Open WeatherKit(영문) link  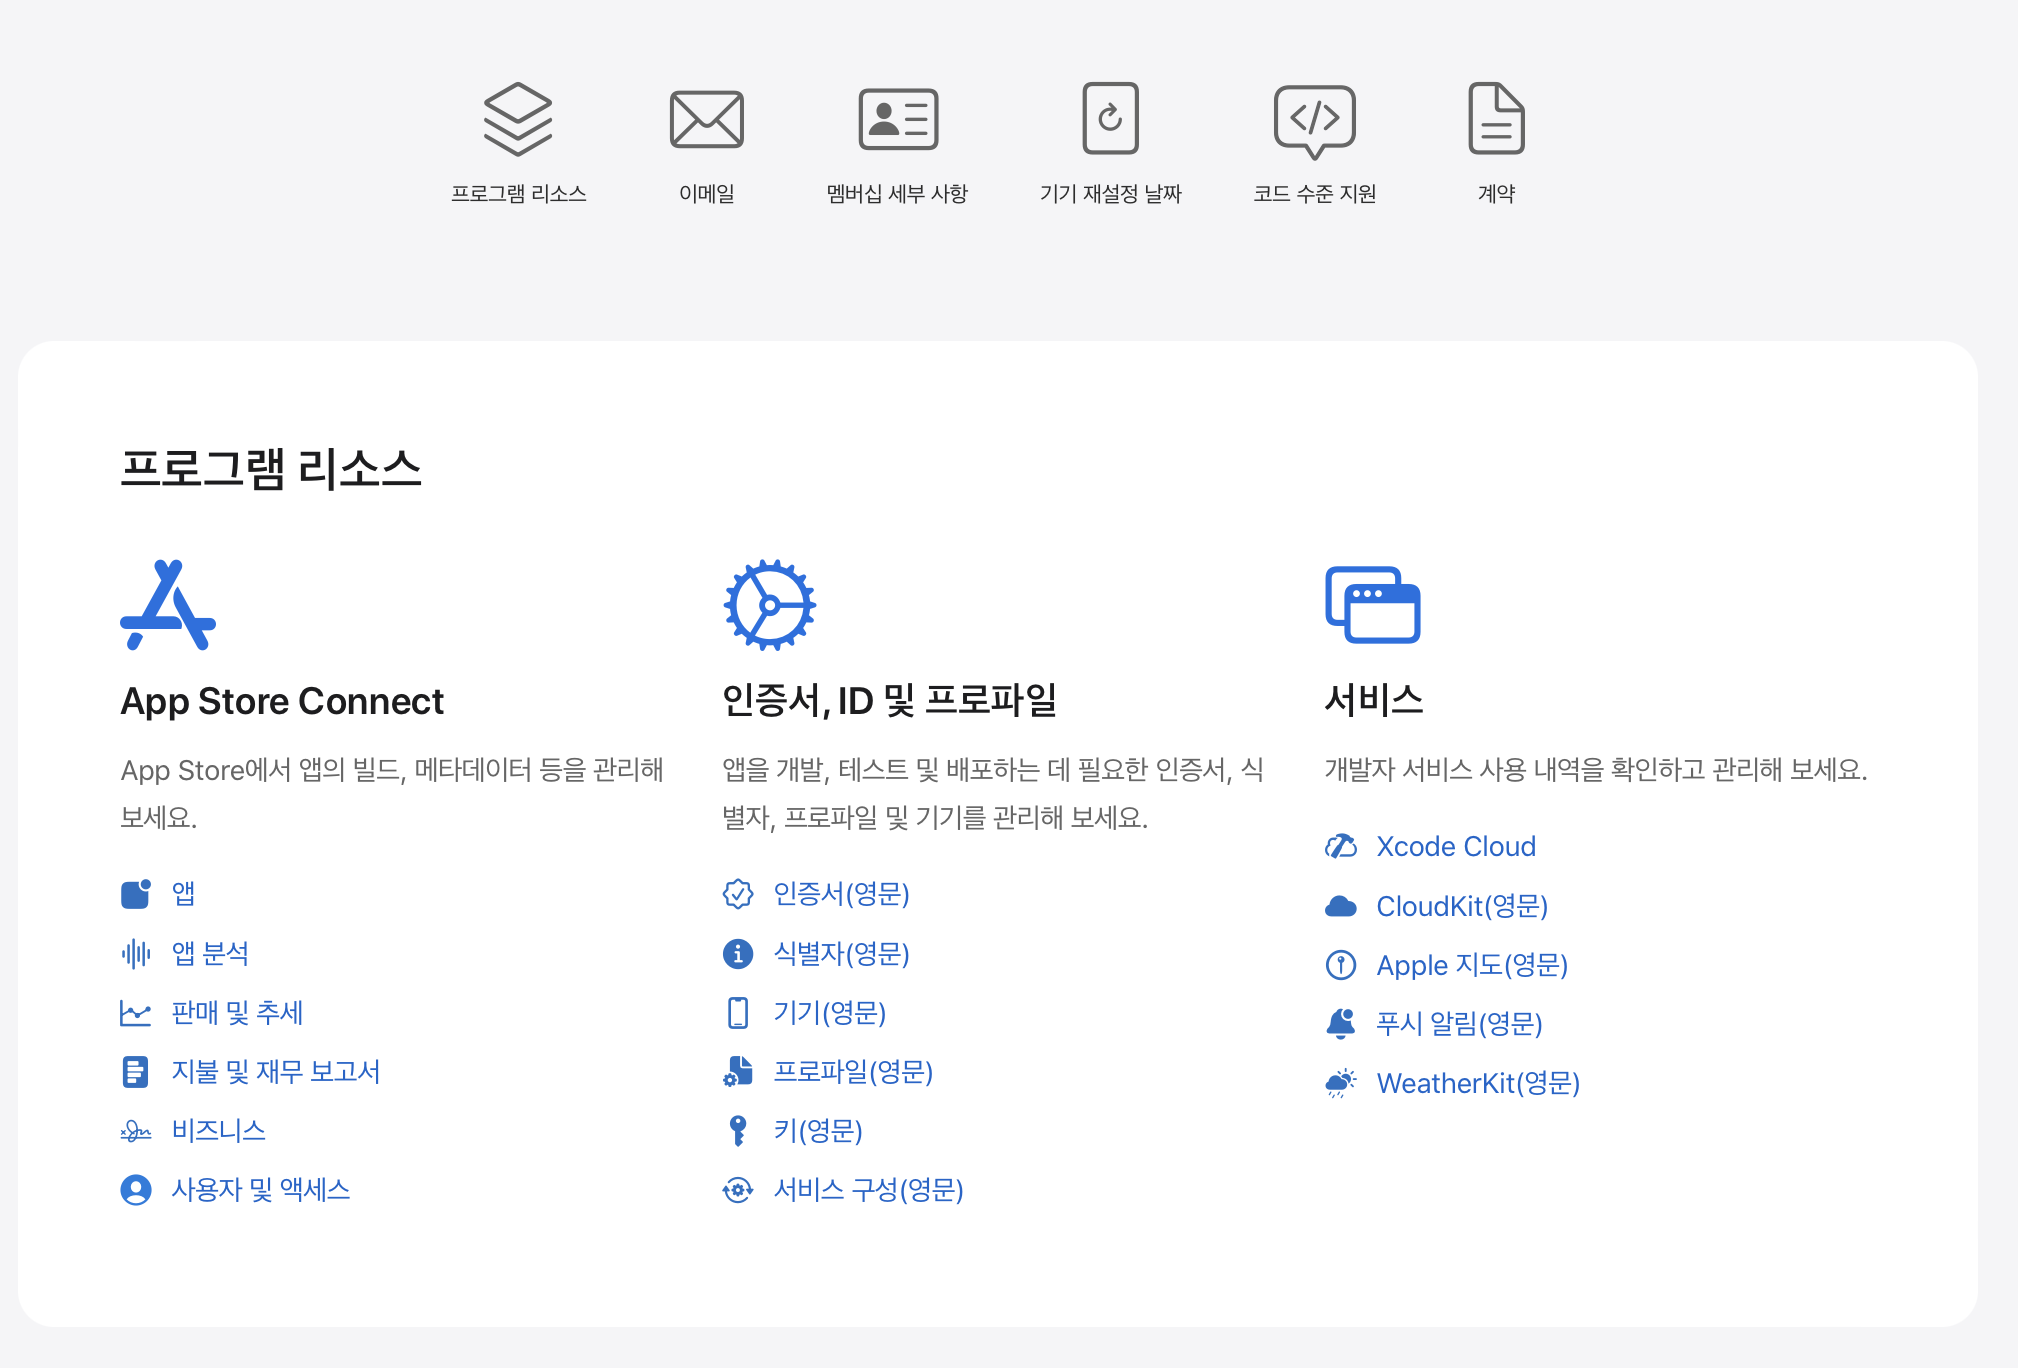1478,1084
